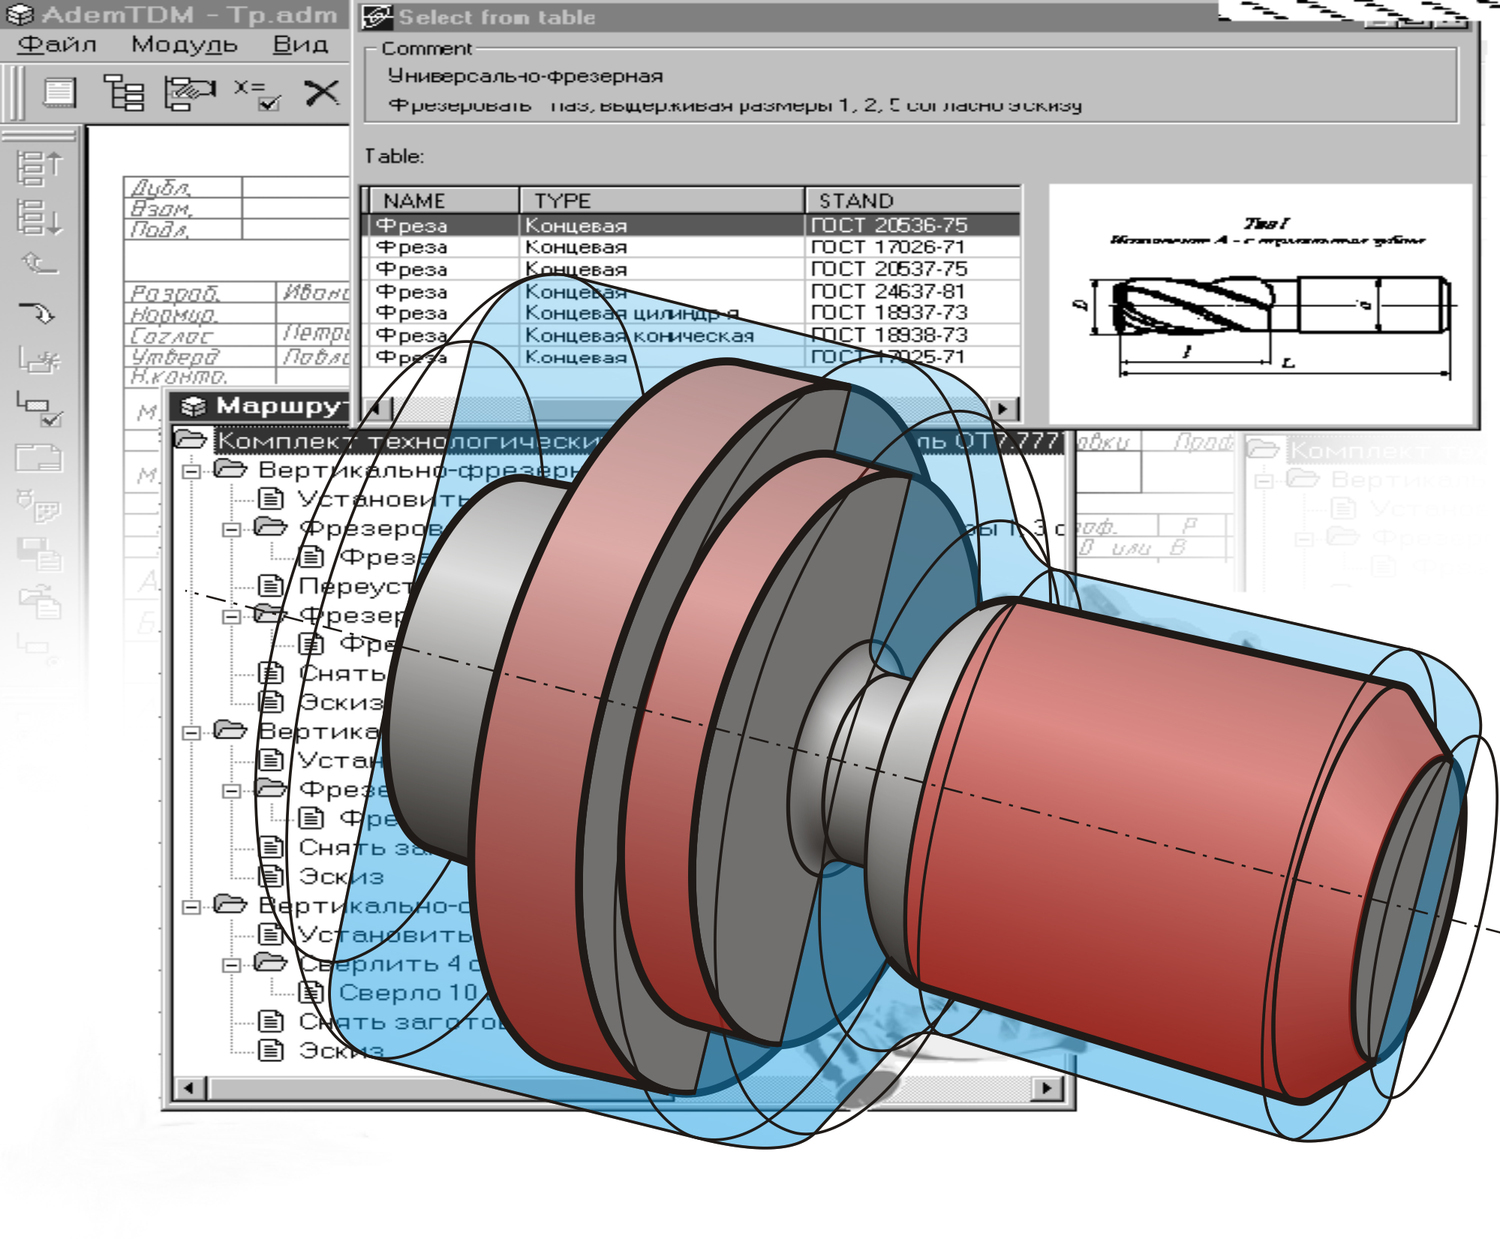Click the sidebar node icon with checkmark
This screenshot has height=1239, width=1500.
(40, 408)
